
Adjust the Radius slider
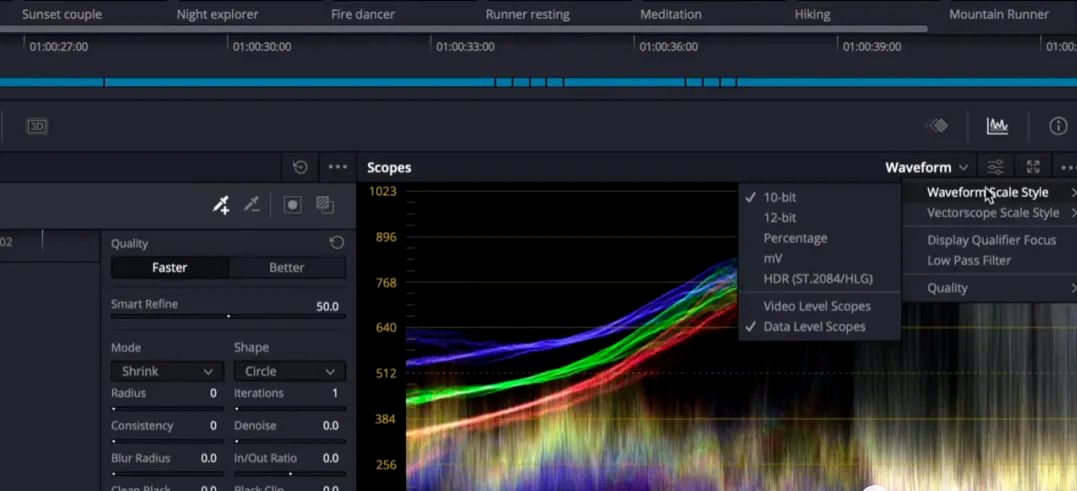pyautogui.click(x=168, y=409)
